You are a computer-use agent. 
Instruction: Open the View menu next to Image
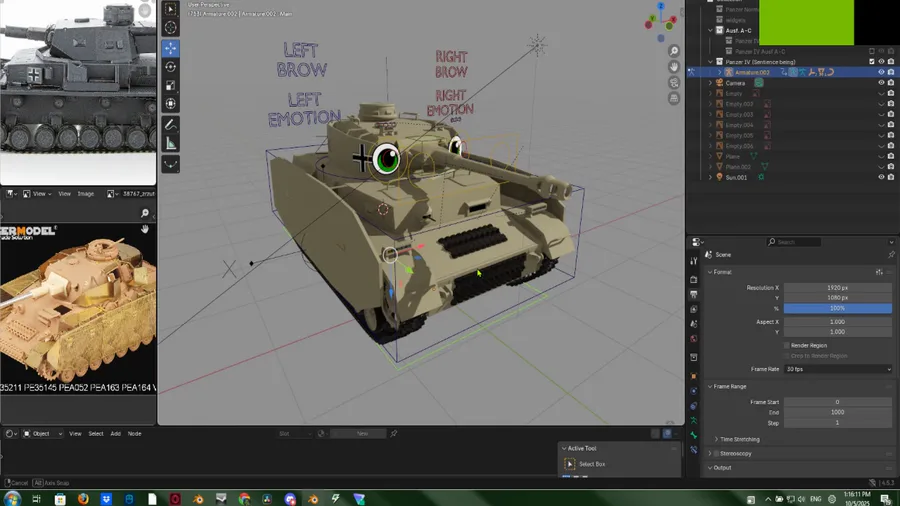[64, 194]
